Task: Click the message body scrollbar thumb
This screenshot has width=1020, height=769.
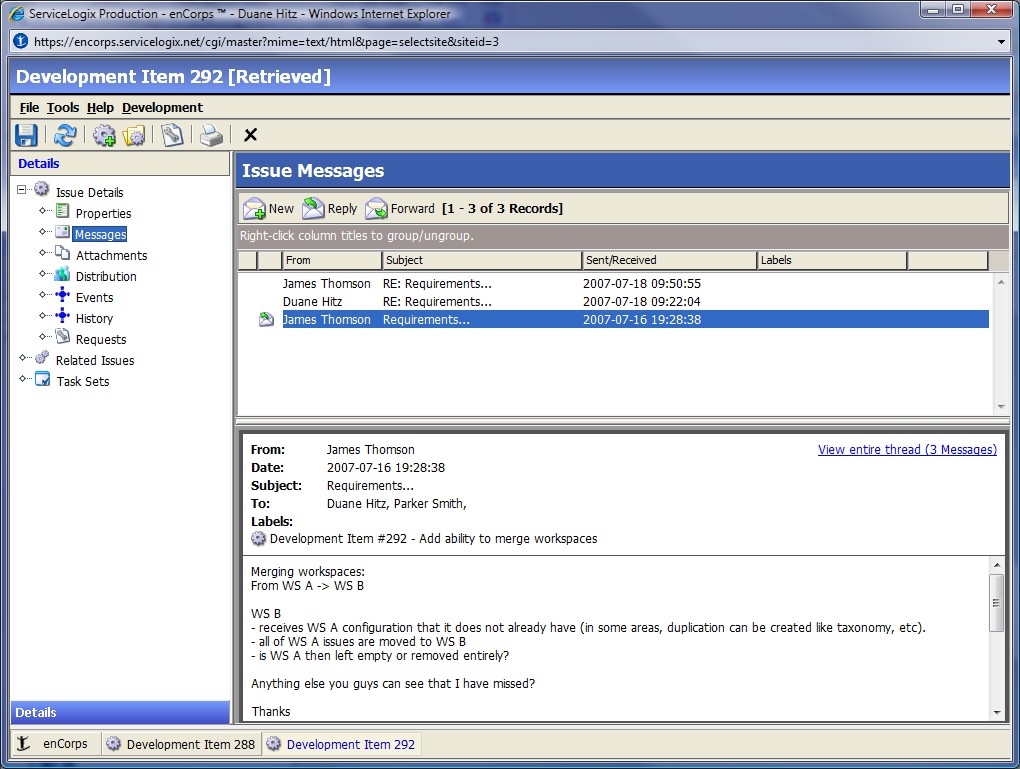Action: tap(997, 602)
